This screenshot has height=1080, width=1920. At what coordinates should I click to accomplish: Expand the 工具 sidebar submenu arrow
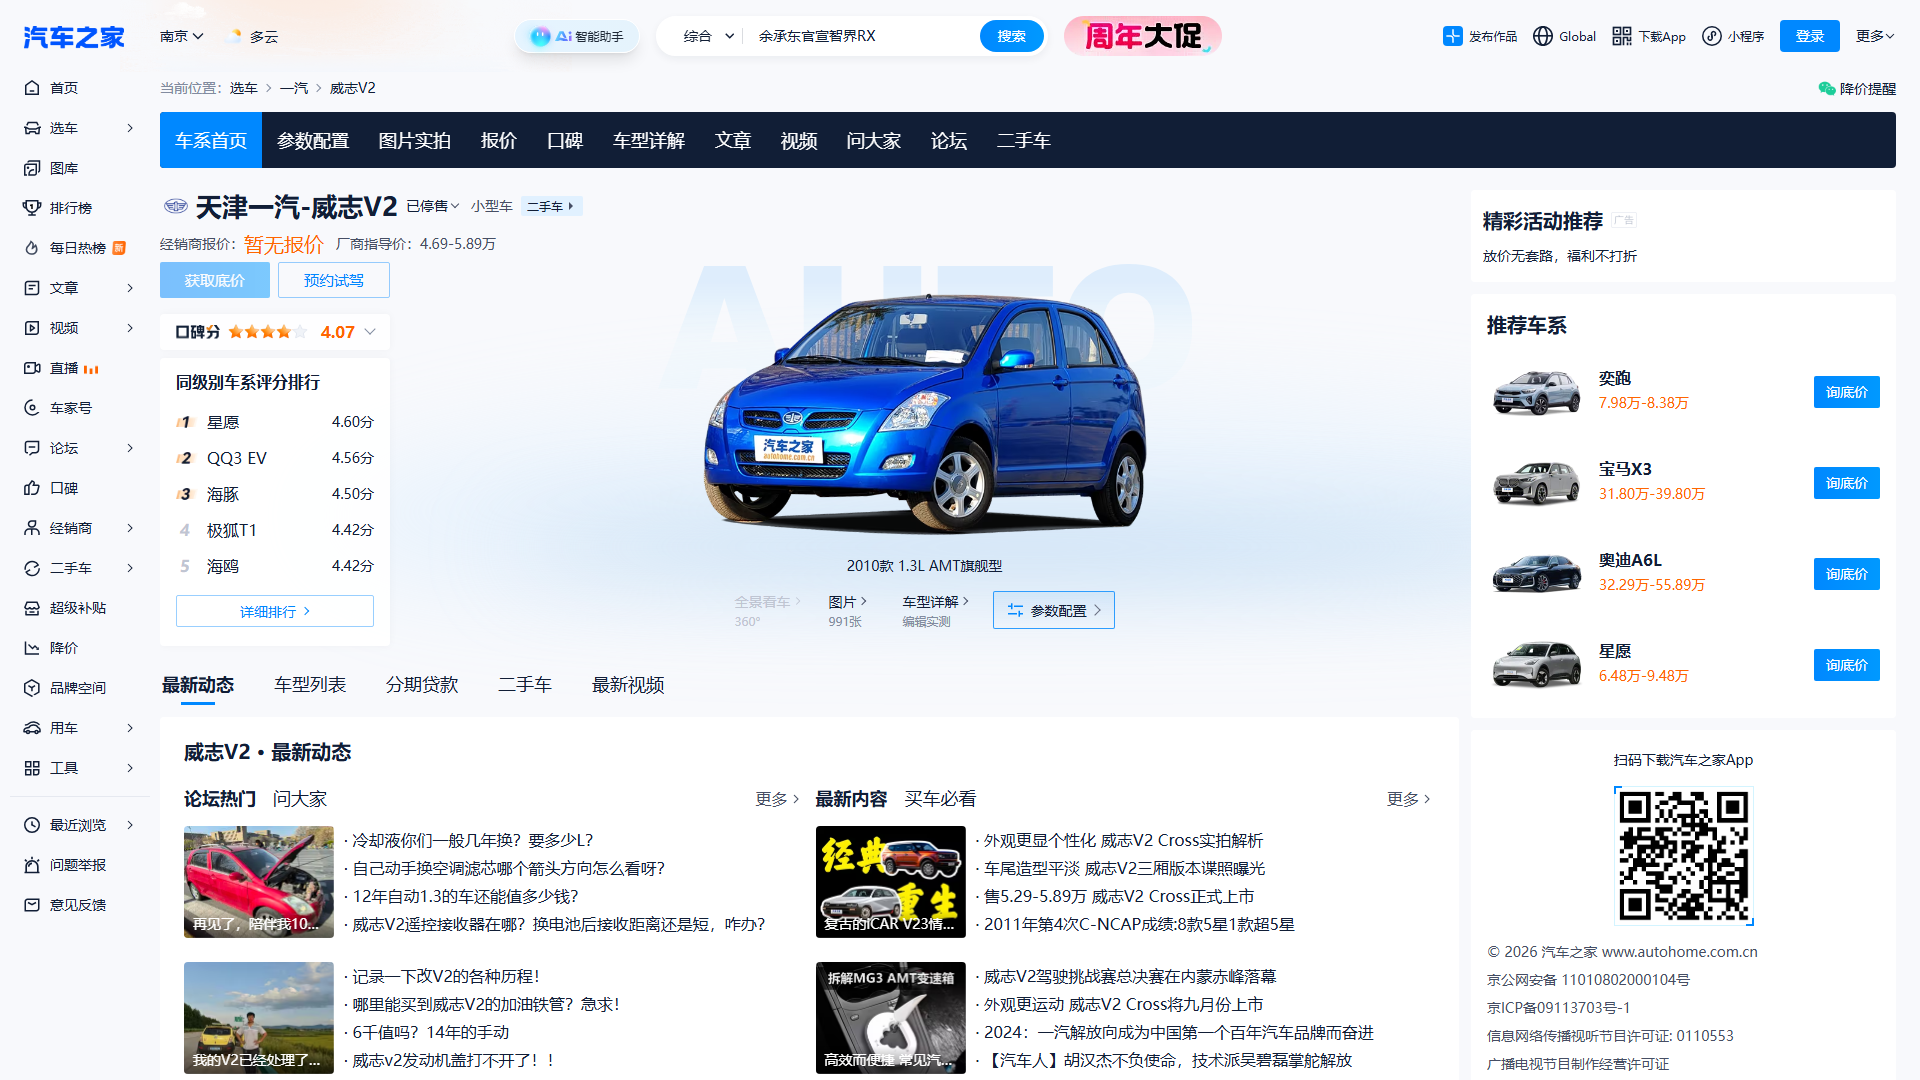130,768
